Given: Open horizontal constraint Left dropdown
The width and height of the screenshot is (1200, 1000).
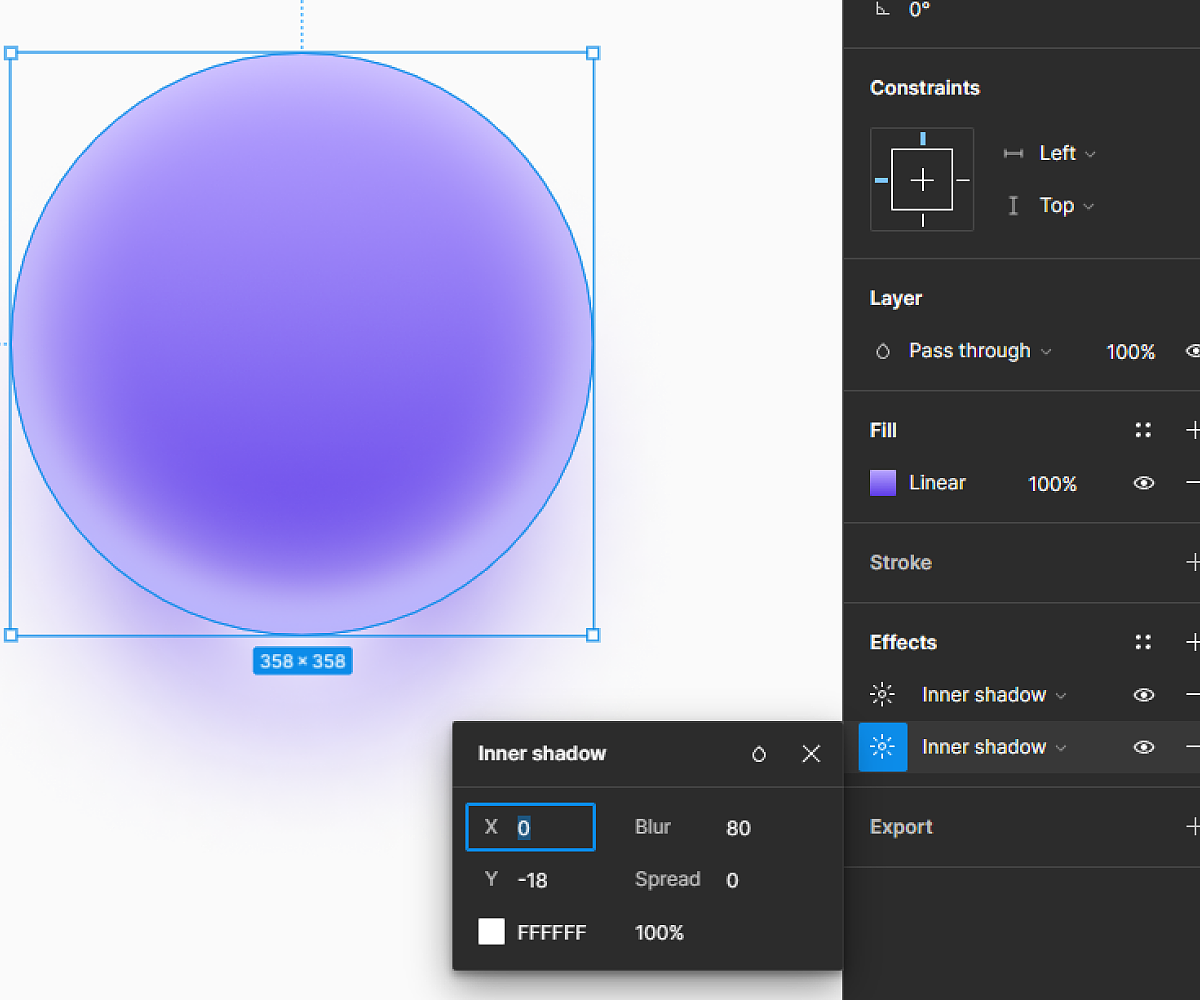Looking at the screenshot, I should [1068, 153].
